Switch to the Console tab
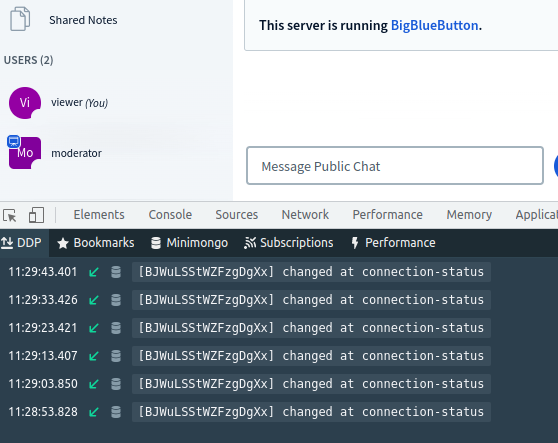This screenshot has height=443, width=558. pyautogui.click(x=170, y=215)
